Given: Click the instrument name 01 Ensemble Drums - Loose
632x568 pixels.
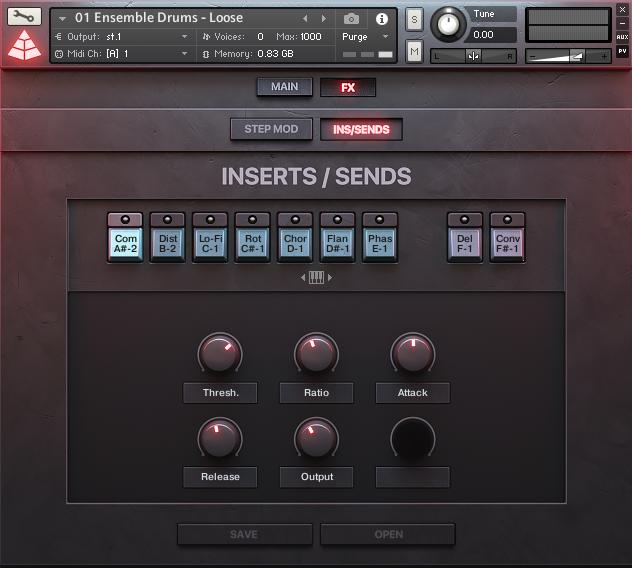Looking at the screenshot, I should pyautogui.click(x=159, y=18).
